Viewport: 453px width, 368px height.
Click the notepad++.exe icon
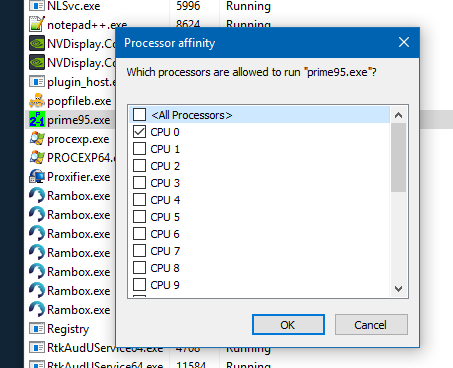point(37,24)
